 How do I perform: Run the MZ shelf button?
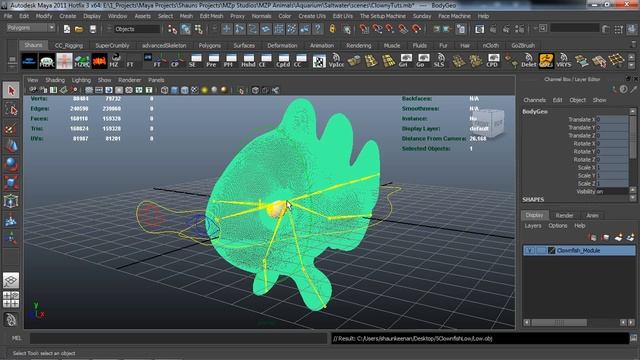tap(115, 60)
